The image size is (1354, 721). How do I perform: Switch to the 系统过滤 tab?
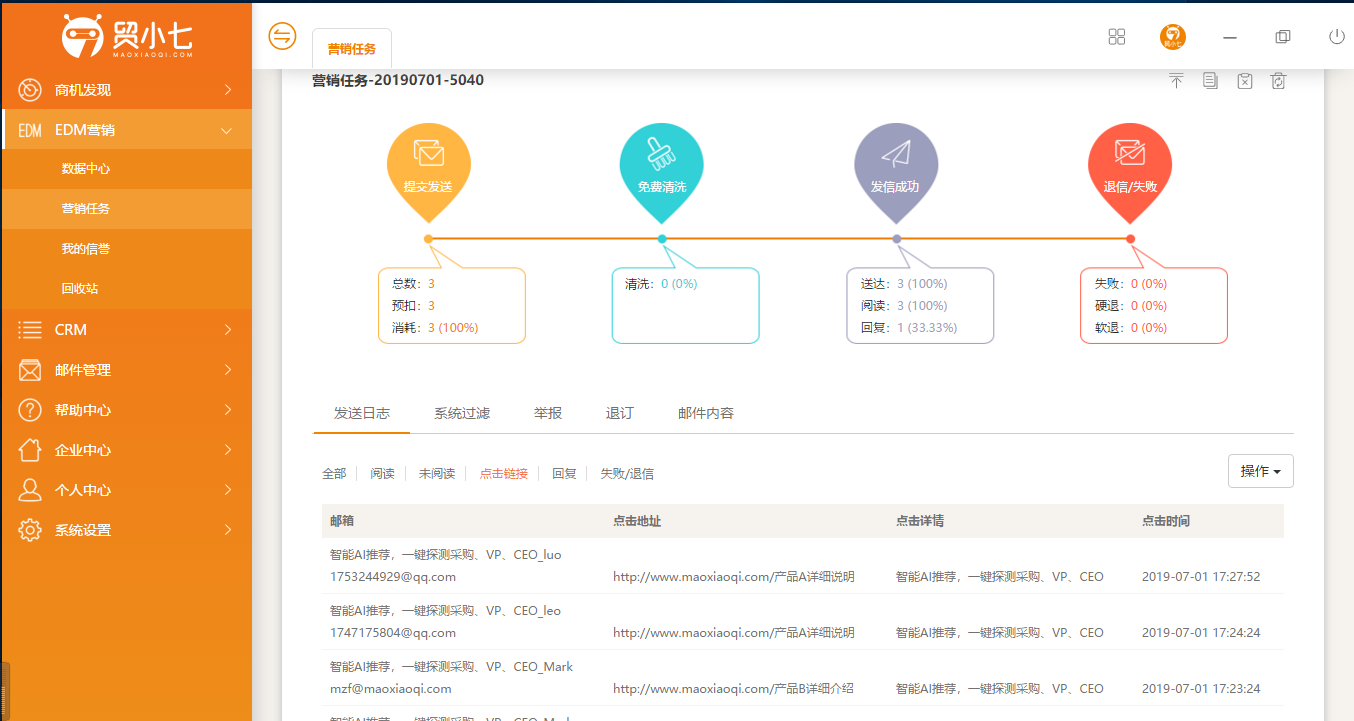coord(462,413)
